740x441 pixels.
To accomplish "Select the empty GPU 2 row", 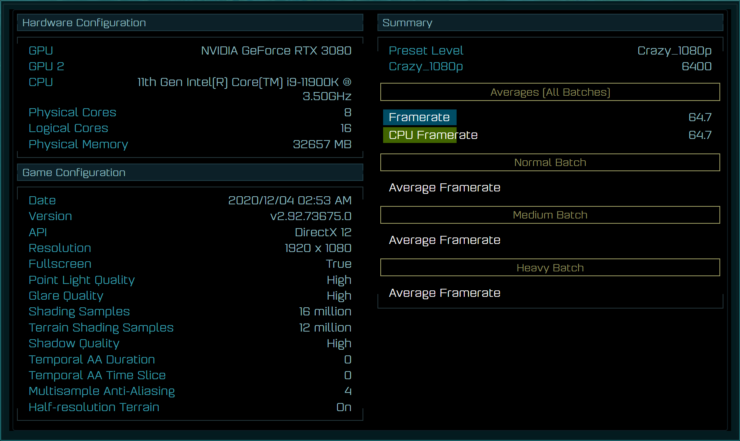I will click(190, 66).
